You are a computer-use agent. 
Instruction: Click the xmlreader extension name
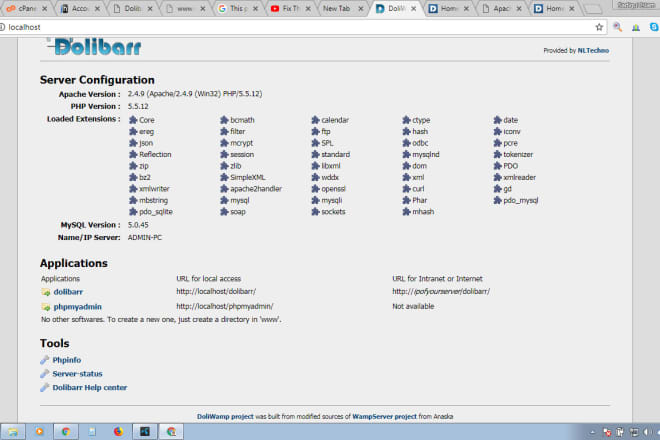click(519, 178)
